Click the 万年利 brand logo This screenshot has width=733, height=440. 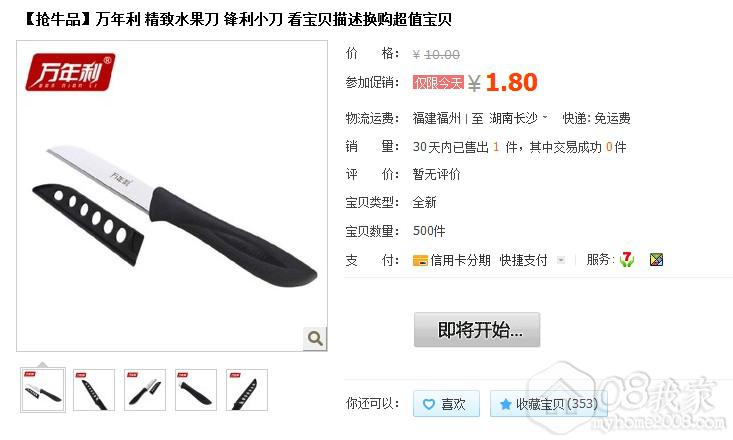coord(70,72)
